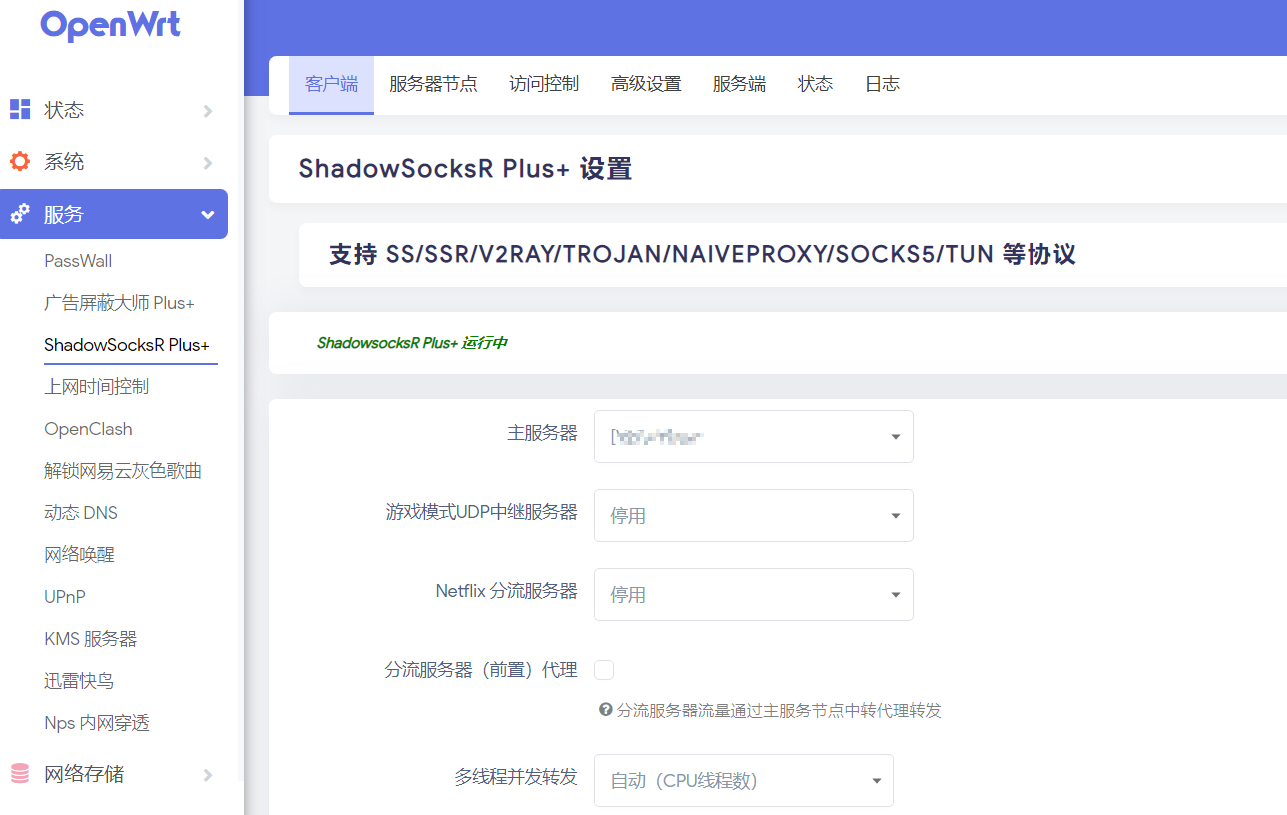
Task: Switch to the 日志 tab
Action: (882, 84)
